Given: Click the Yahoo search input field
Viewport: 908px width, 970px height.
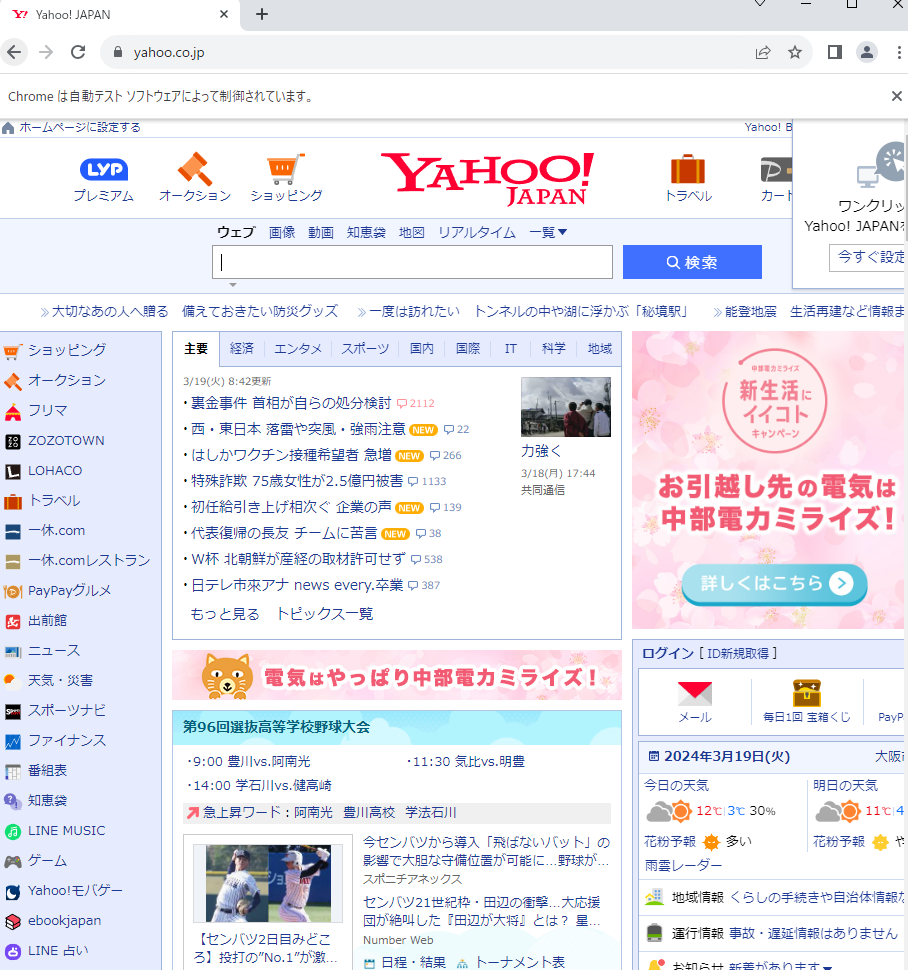Looking at the screenshot, I should pos(412,262).
